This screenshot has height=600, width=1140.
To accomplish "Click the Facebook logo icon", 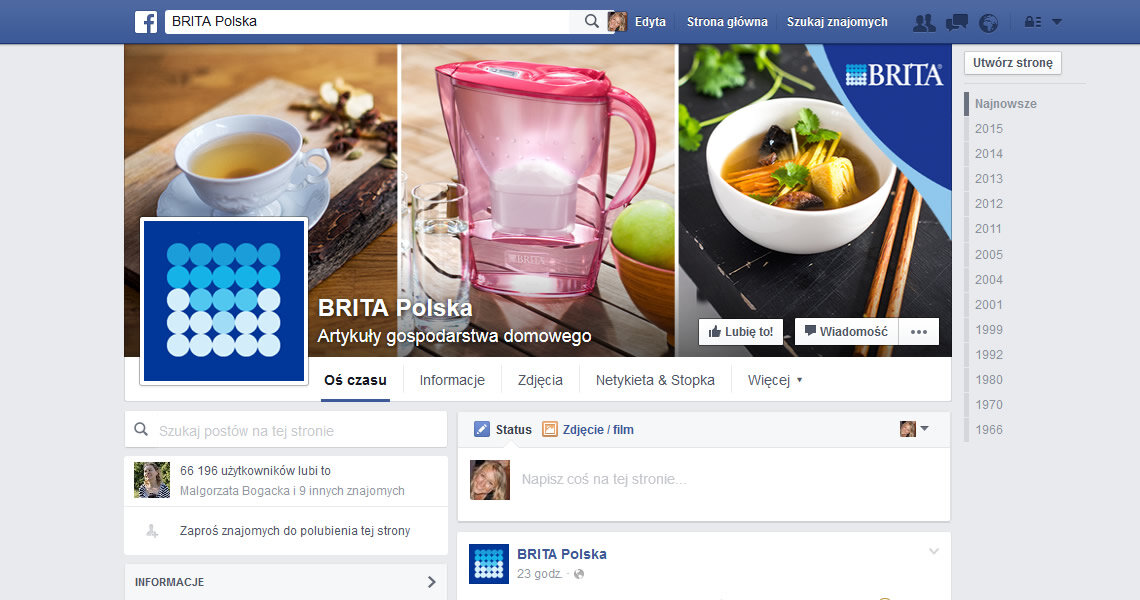I will (146, 22).
